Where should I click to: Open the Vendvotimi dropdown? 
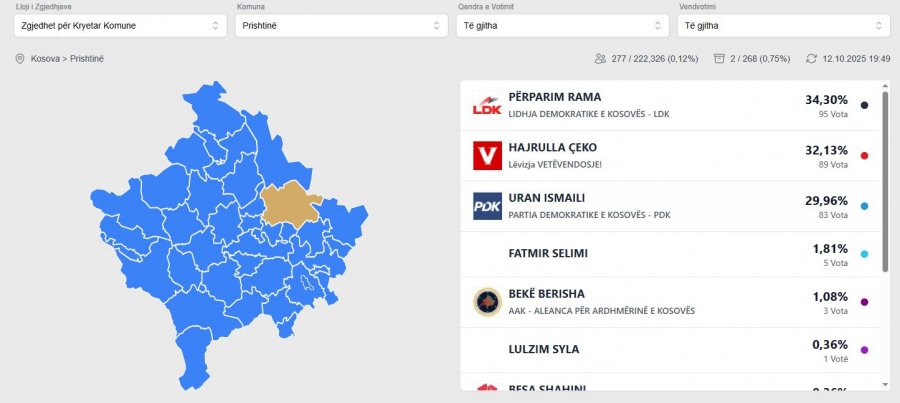click(x=783, y=25)
